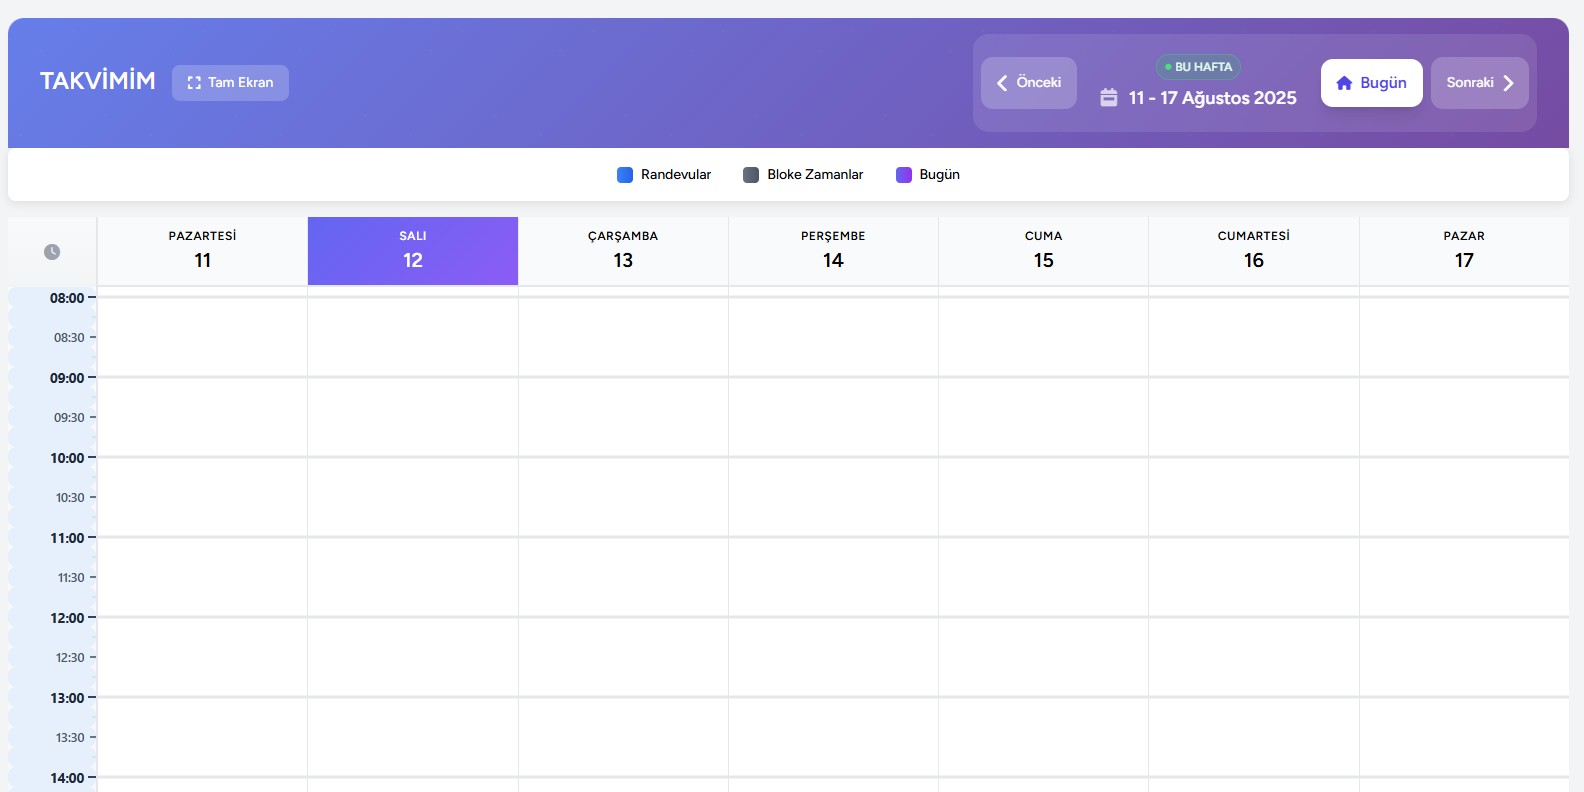This screenshot has width=1584, height=792.
Task: Select the Pazartesi 11 day header
Action: [x=202, y=251]
